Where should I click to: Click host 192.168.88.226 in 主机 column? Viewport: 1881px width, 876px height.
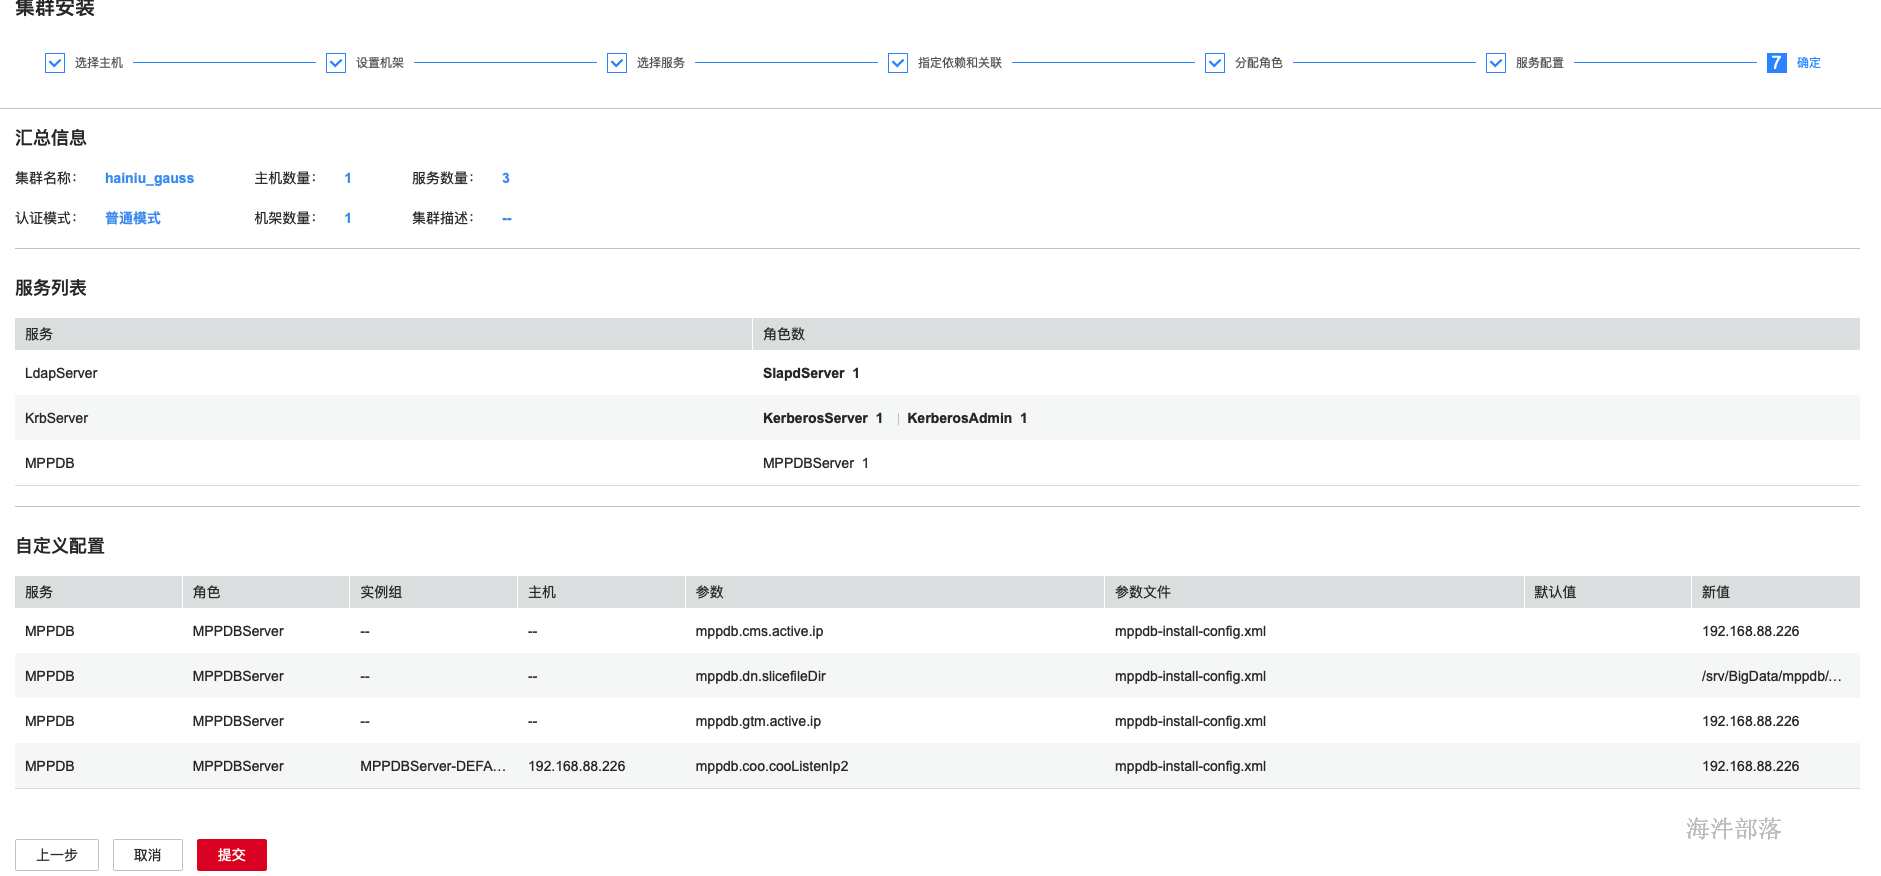(577, 766)
